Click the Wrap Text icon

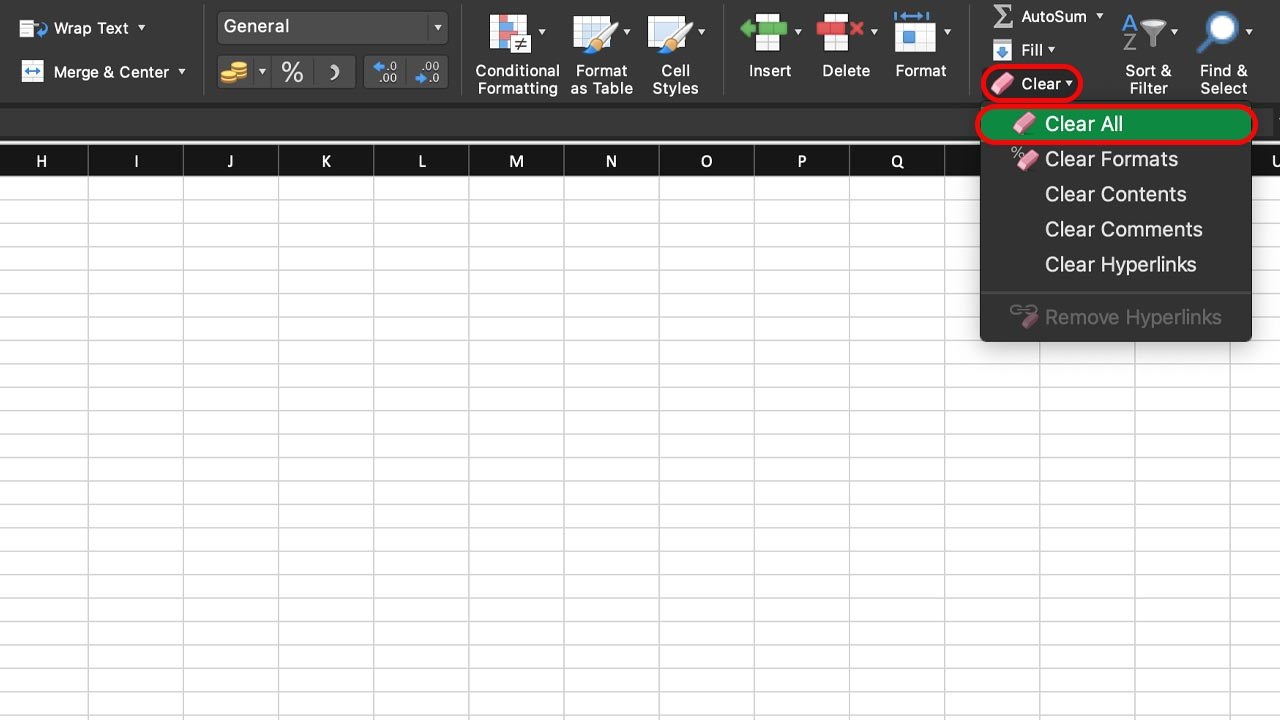coord(33,28)
